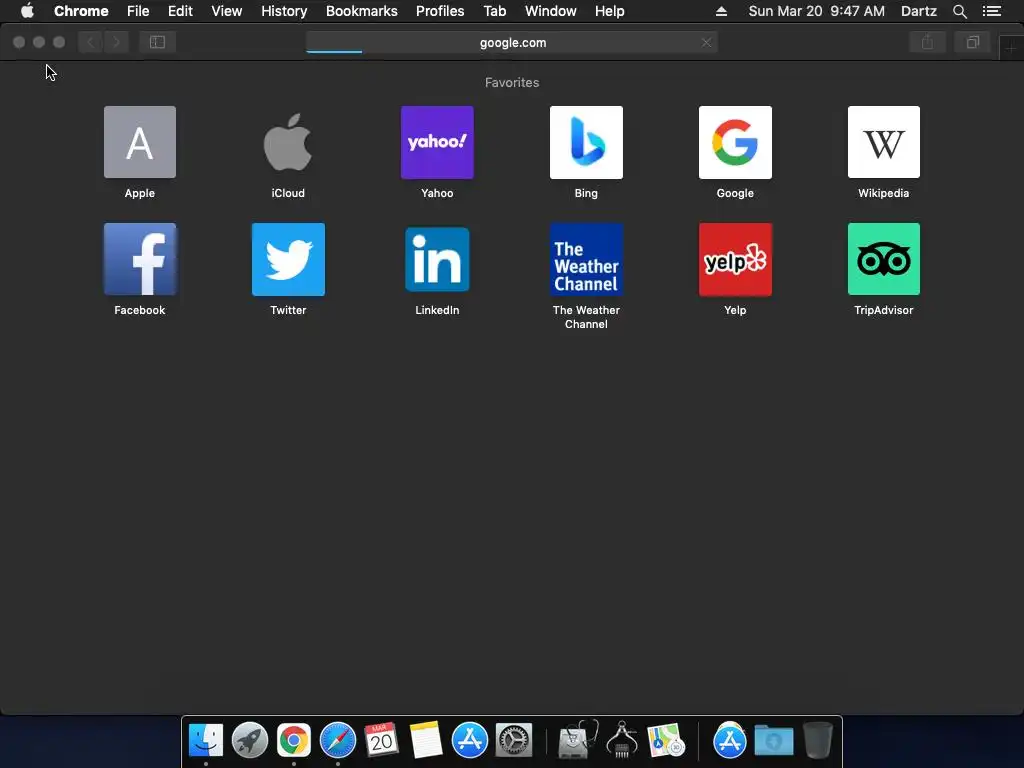Toggle the sidebar button in toolbar
The width and height of the screenshot is (1024, 768).
click(157, 42)
